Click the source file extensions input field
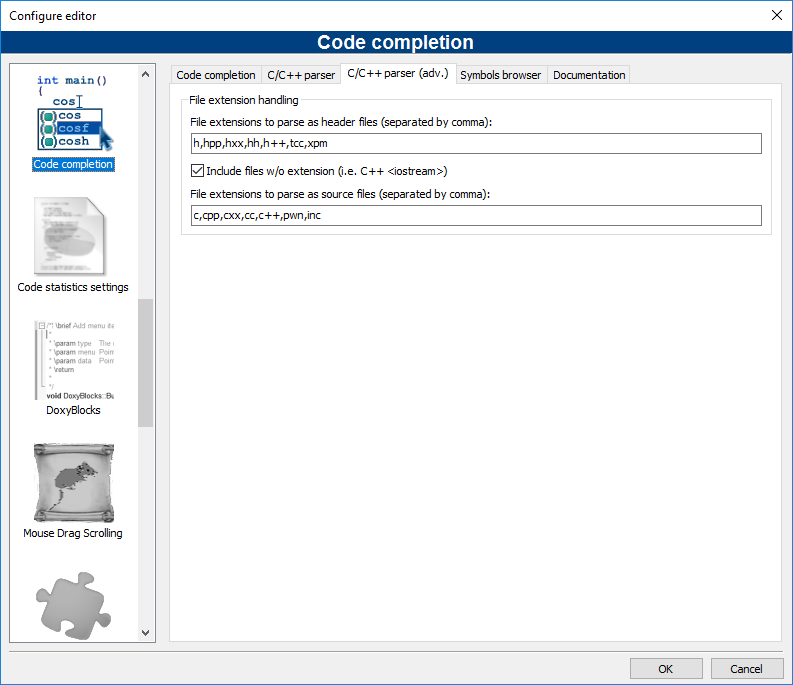The width and height of the screenshot is (793, 685). click(x=475, y=216)
